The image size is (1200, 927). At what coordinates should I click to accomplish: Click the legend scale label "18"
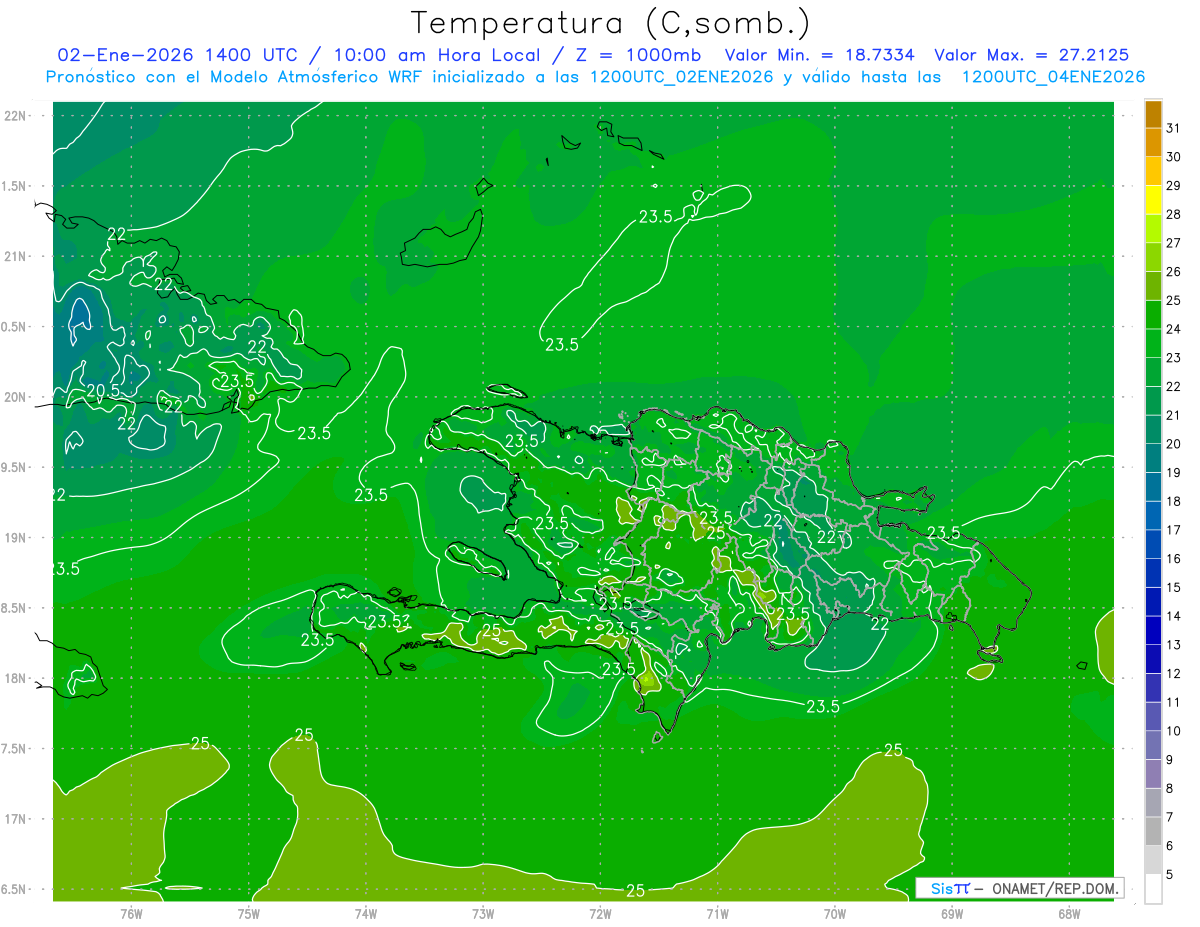pyautogui.click(x=1173, y=501)
